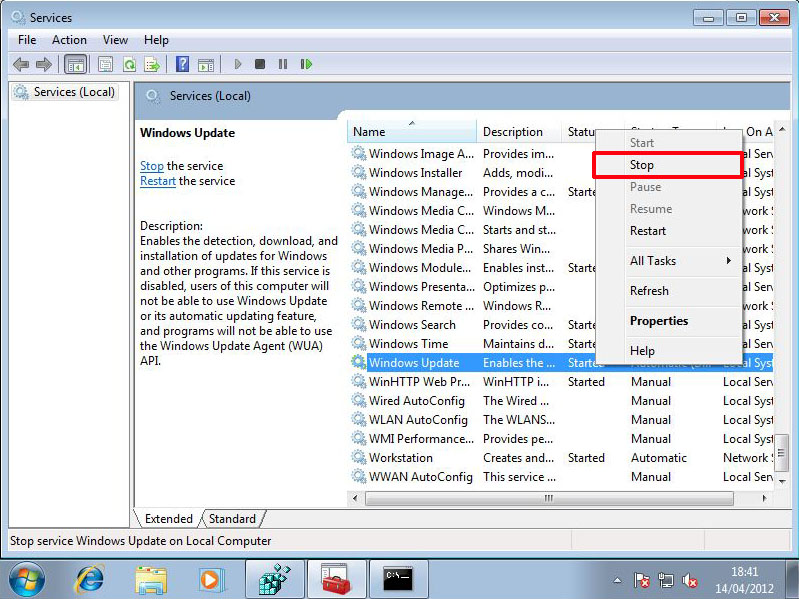Image resolution: width=799 pixels, height=599 pixels.
Task: Open Windows Start menu orb
Action: pyautogui.click(x=26, y=580)
